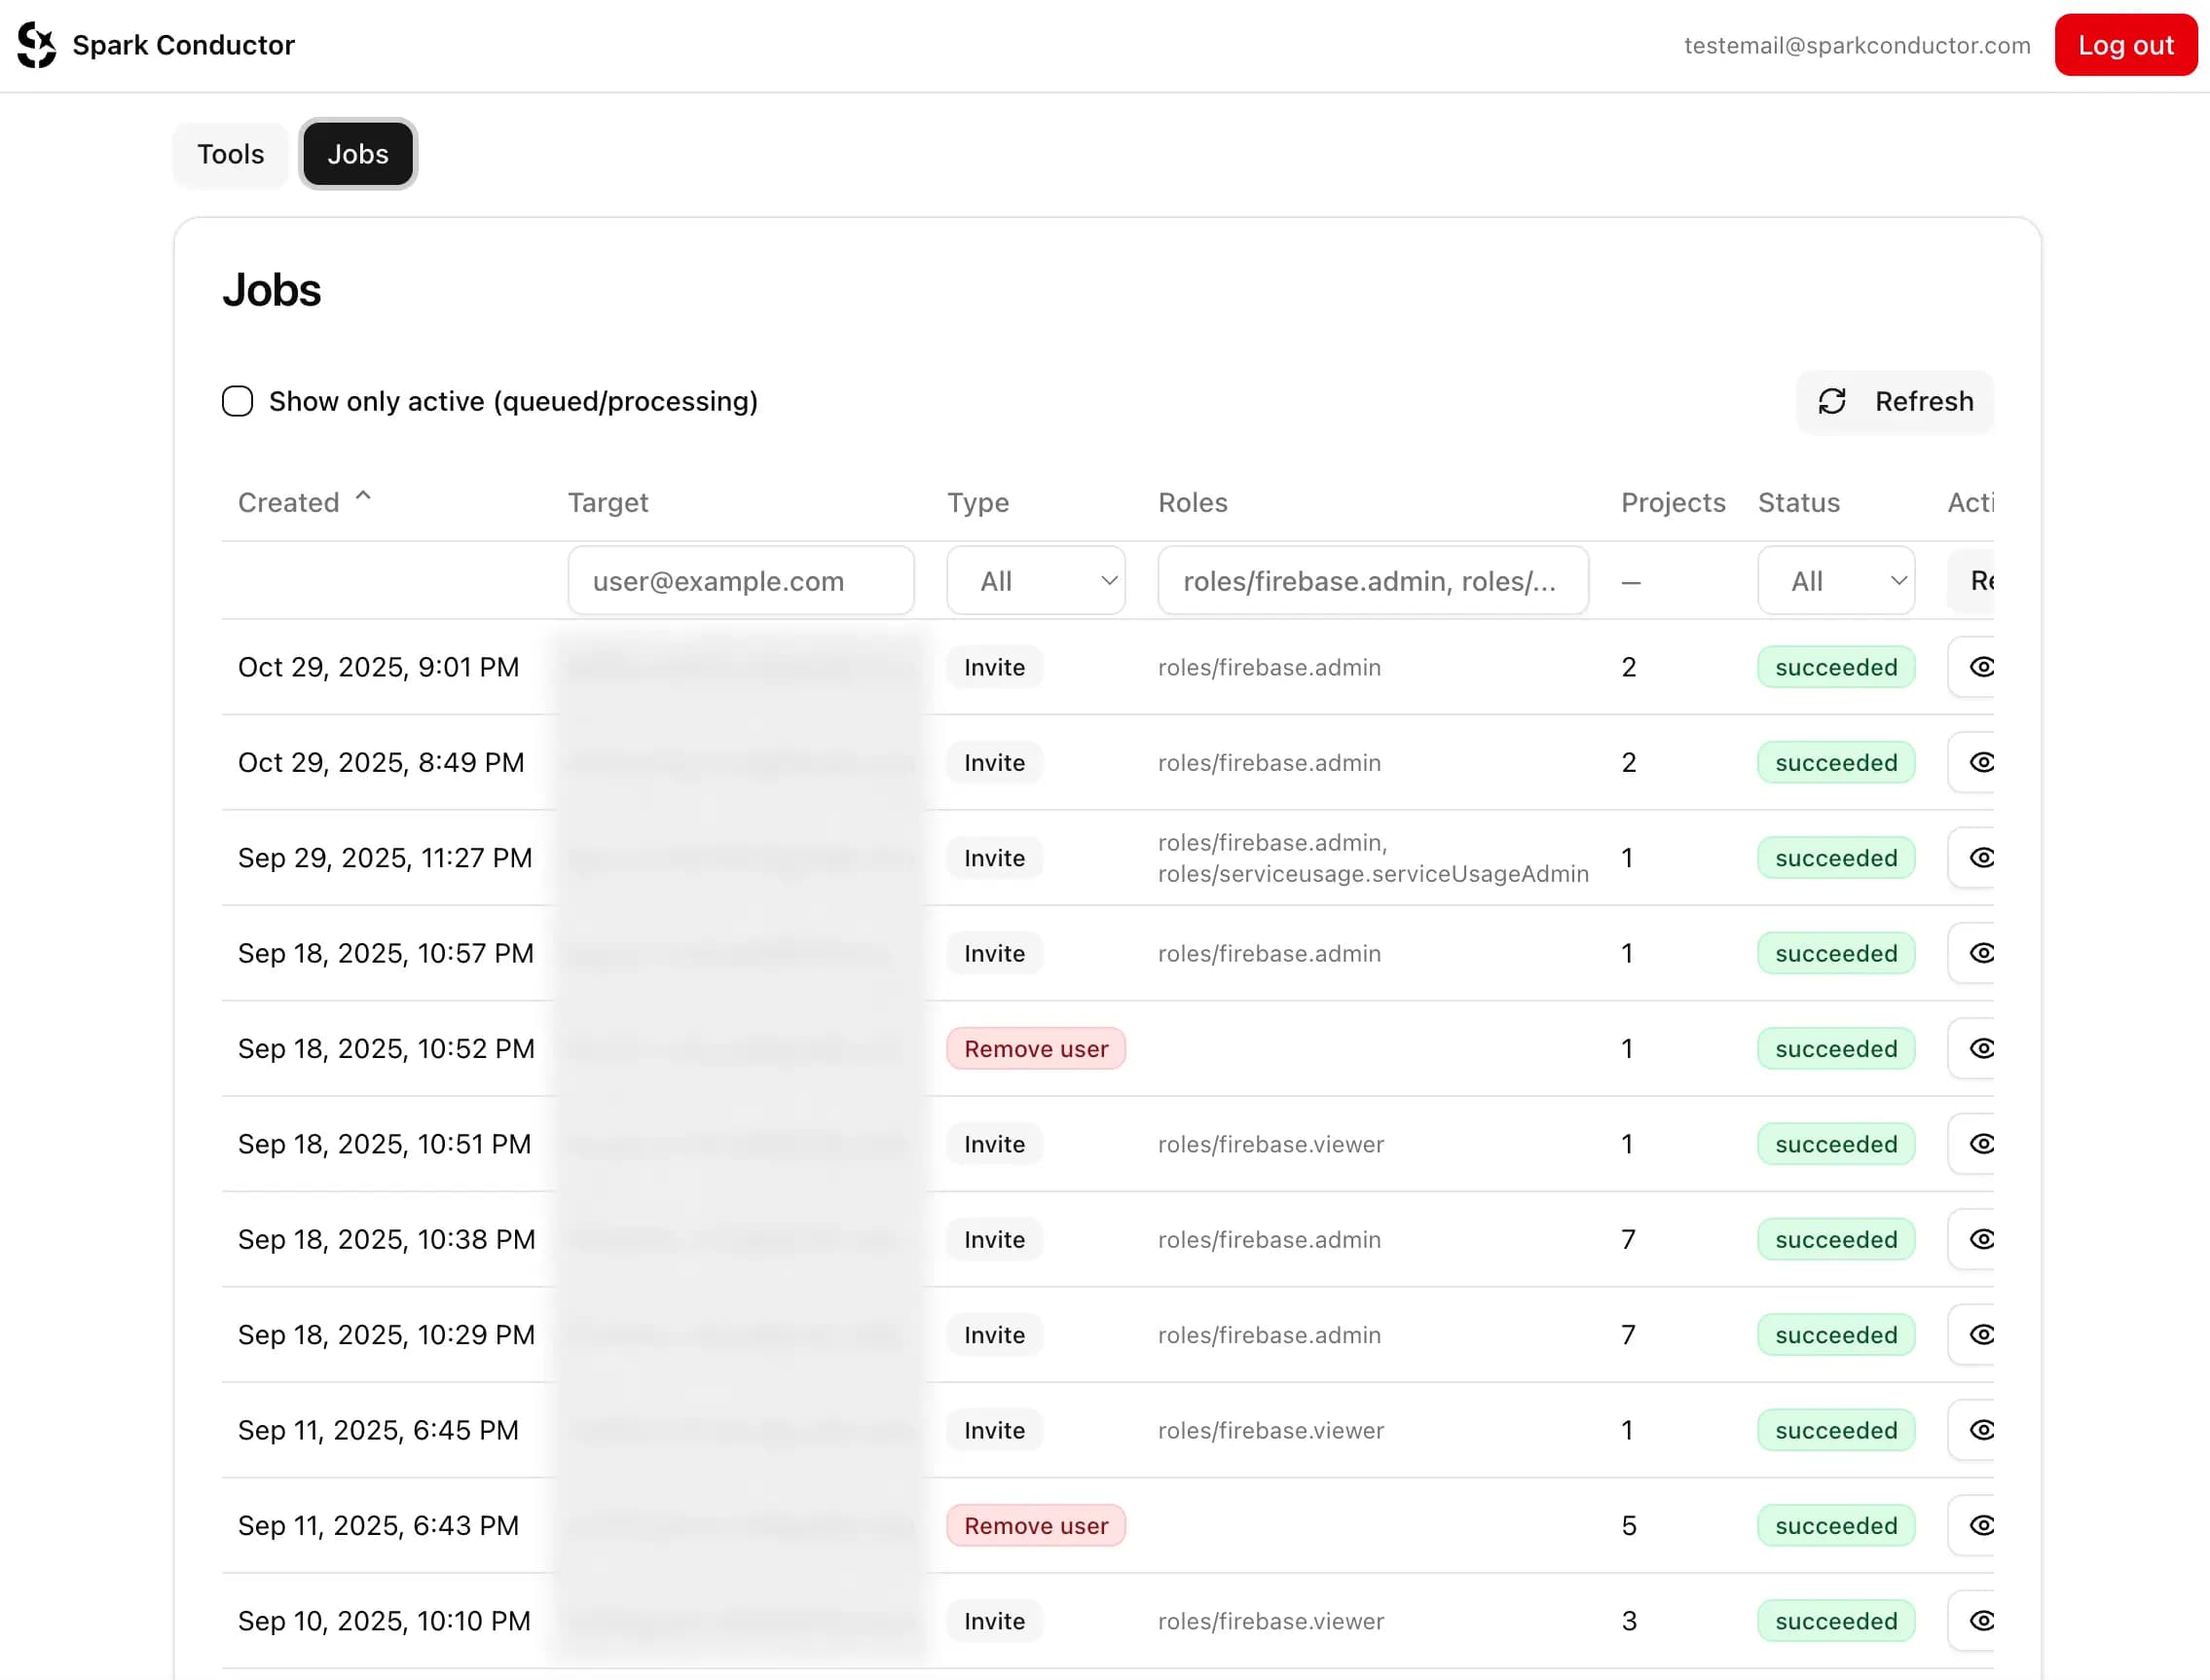Viewport: 2210px width, 1680px height.
Task: Click the Target email filter field
Action: point(740,580)
